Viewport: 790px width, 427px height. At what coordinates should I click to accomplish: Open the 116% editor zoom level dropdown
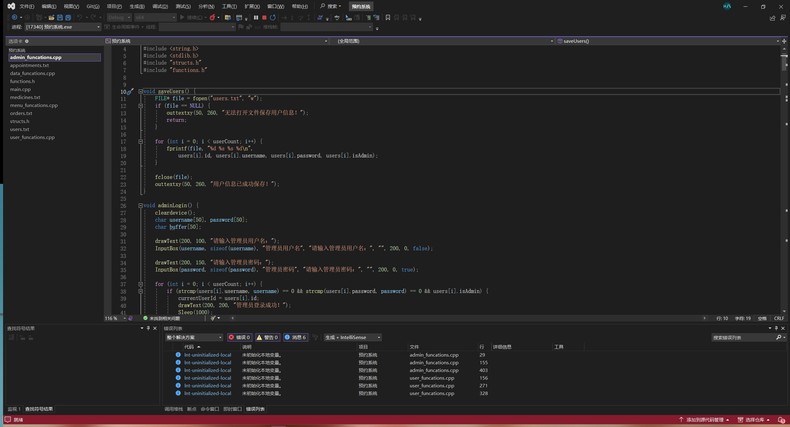[x=112, y=318]
